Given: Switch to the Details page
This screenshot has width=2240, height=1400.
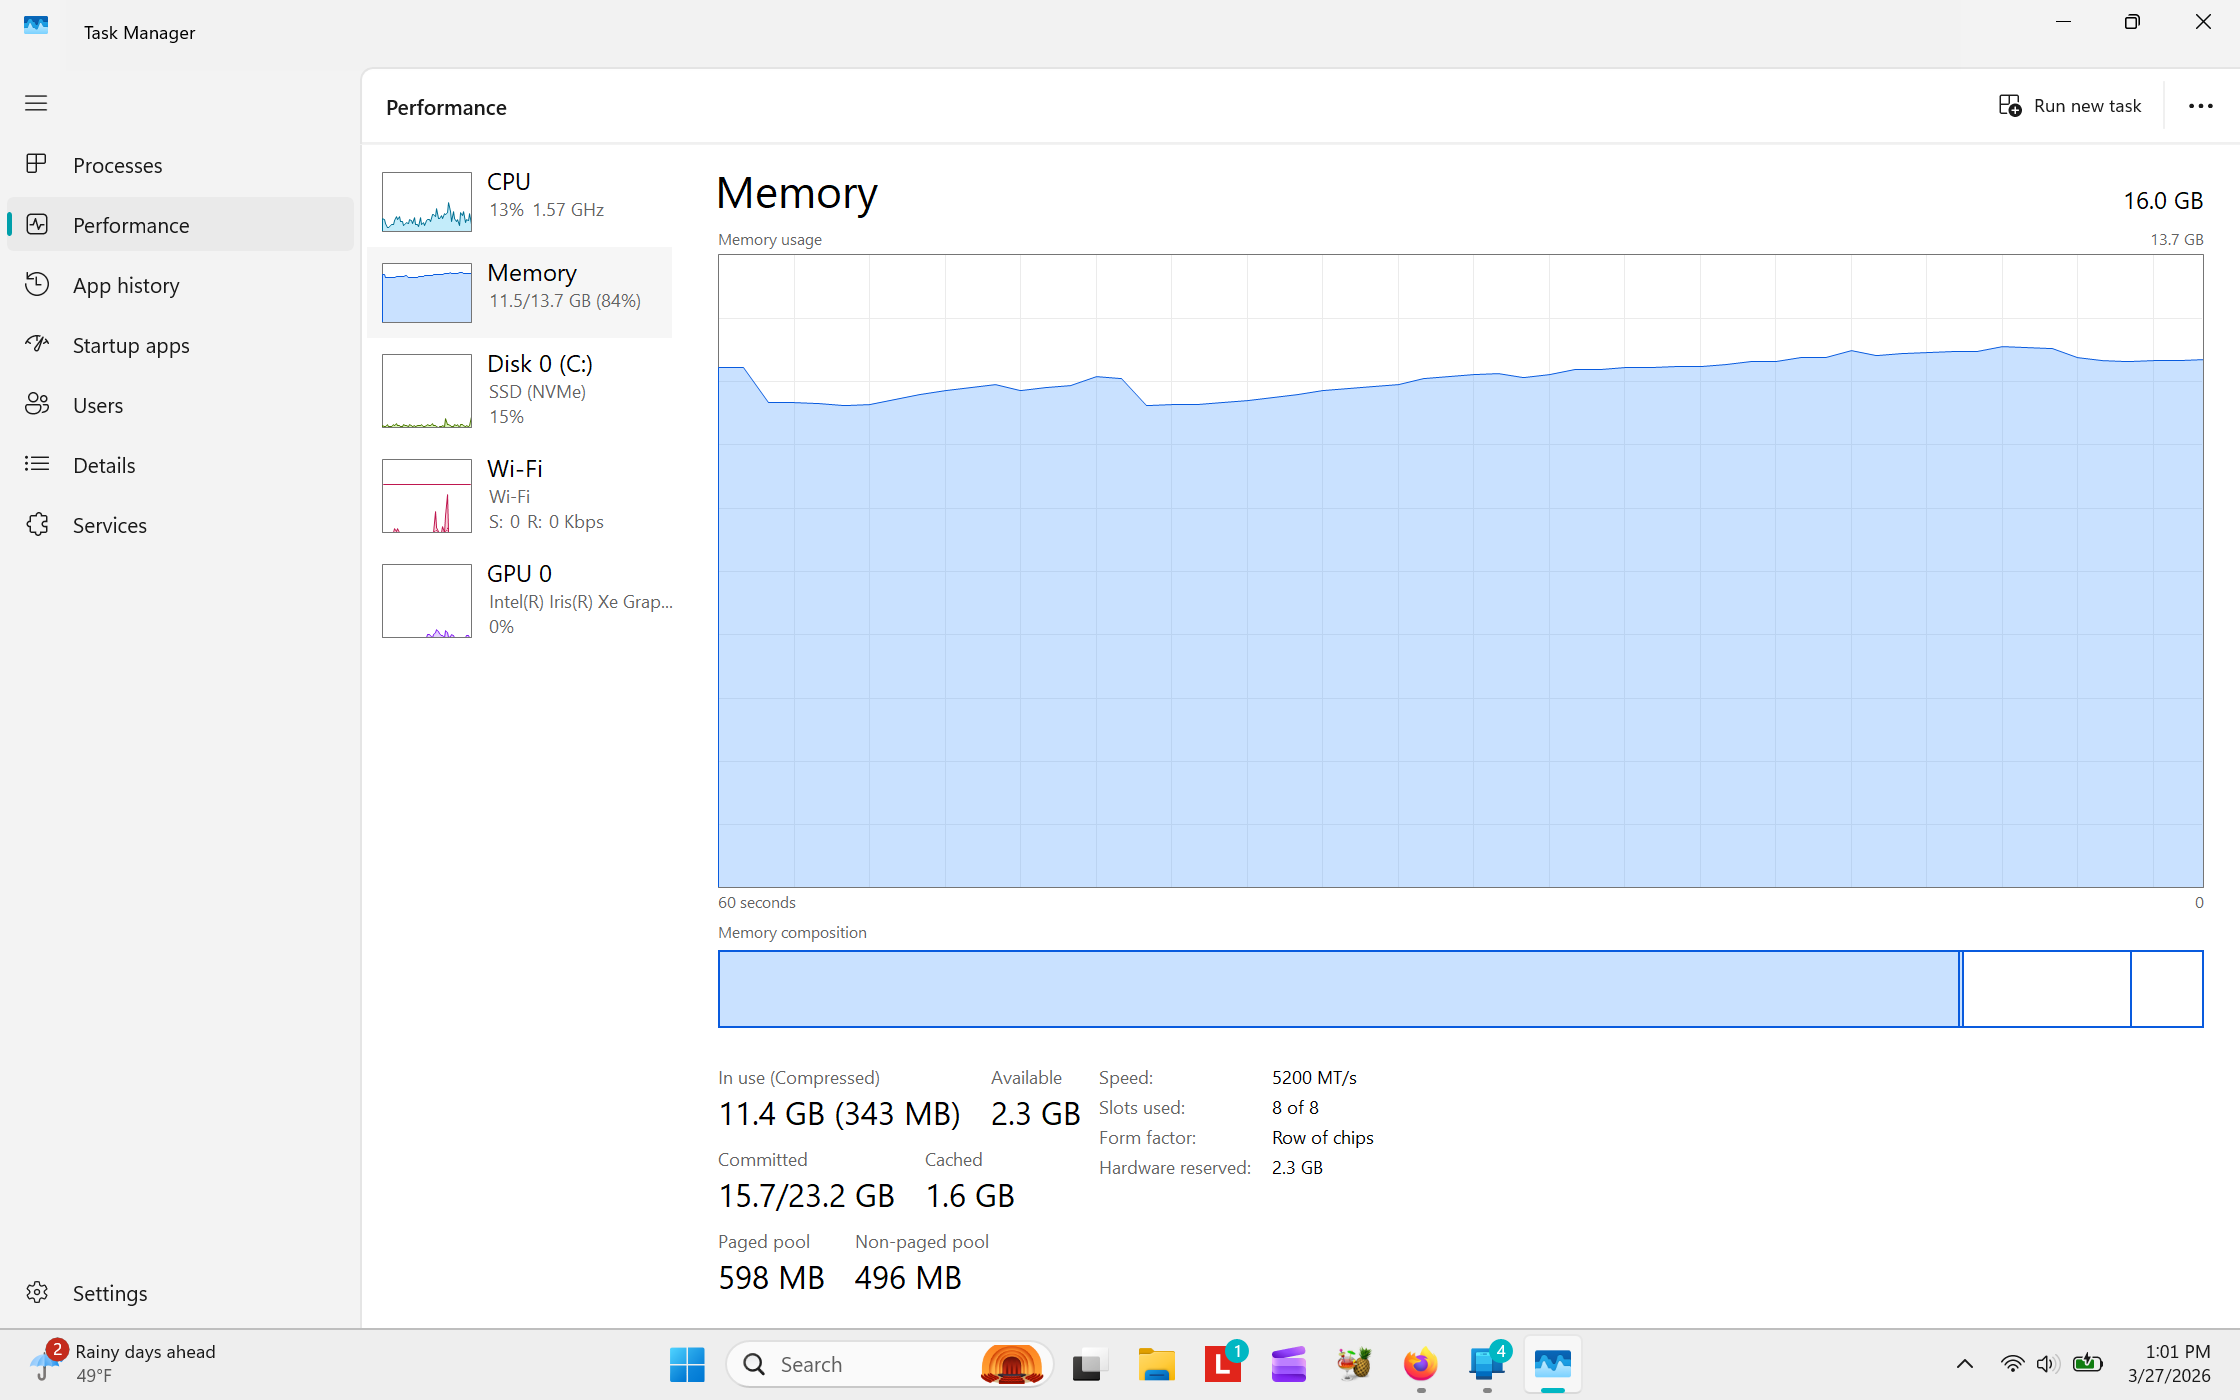Looking at the screenshot, I should point(103,465).
